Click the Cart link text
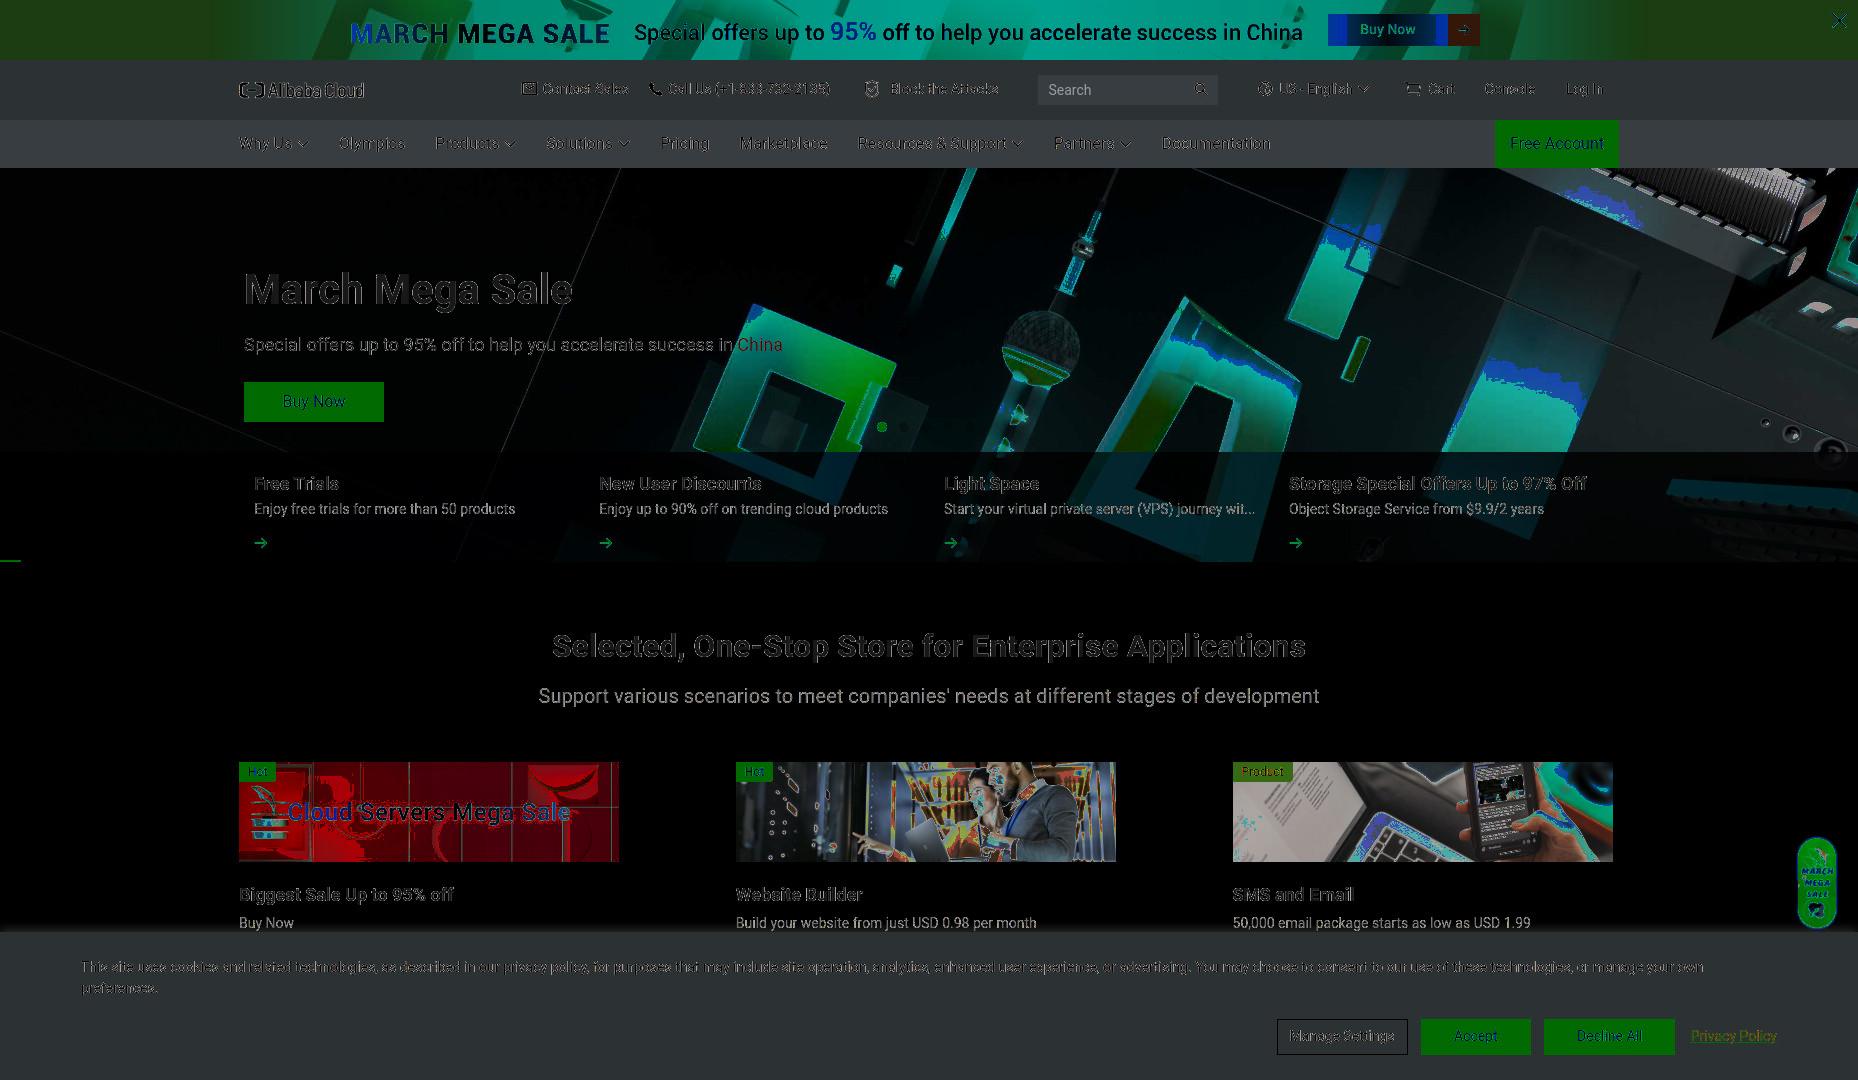 click(1441, 89)
